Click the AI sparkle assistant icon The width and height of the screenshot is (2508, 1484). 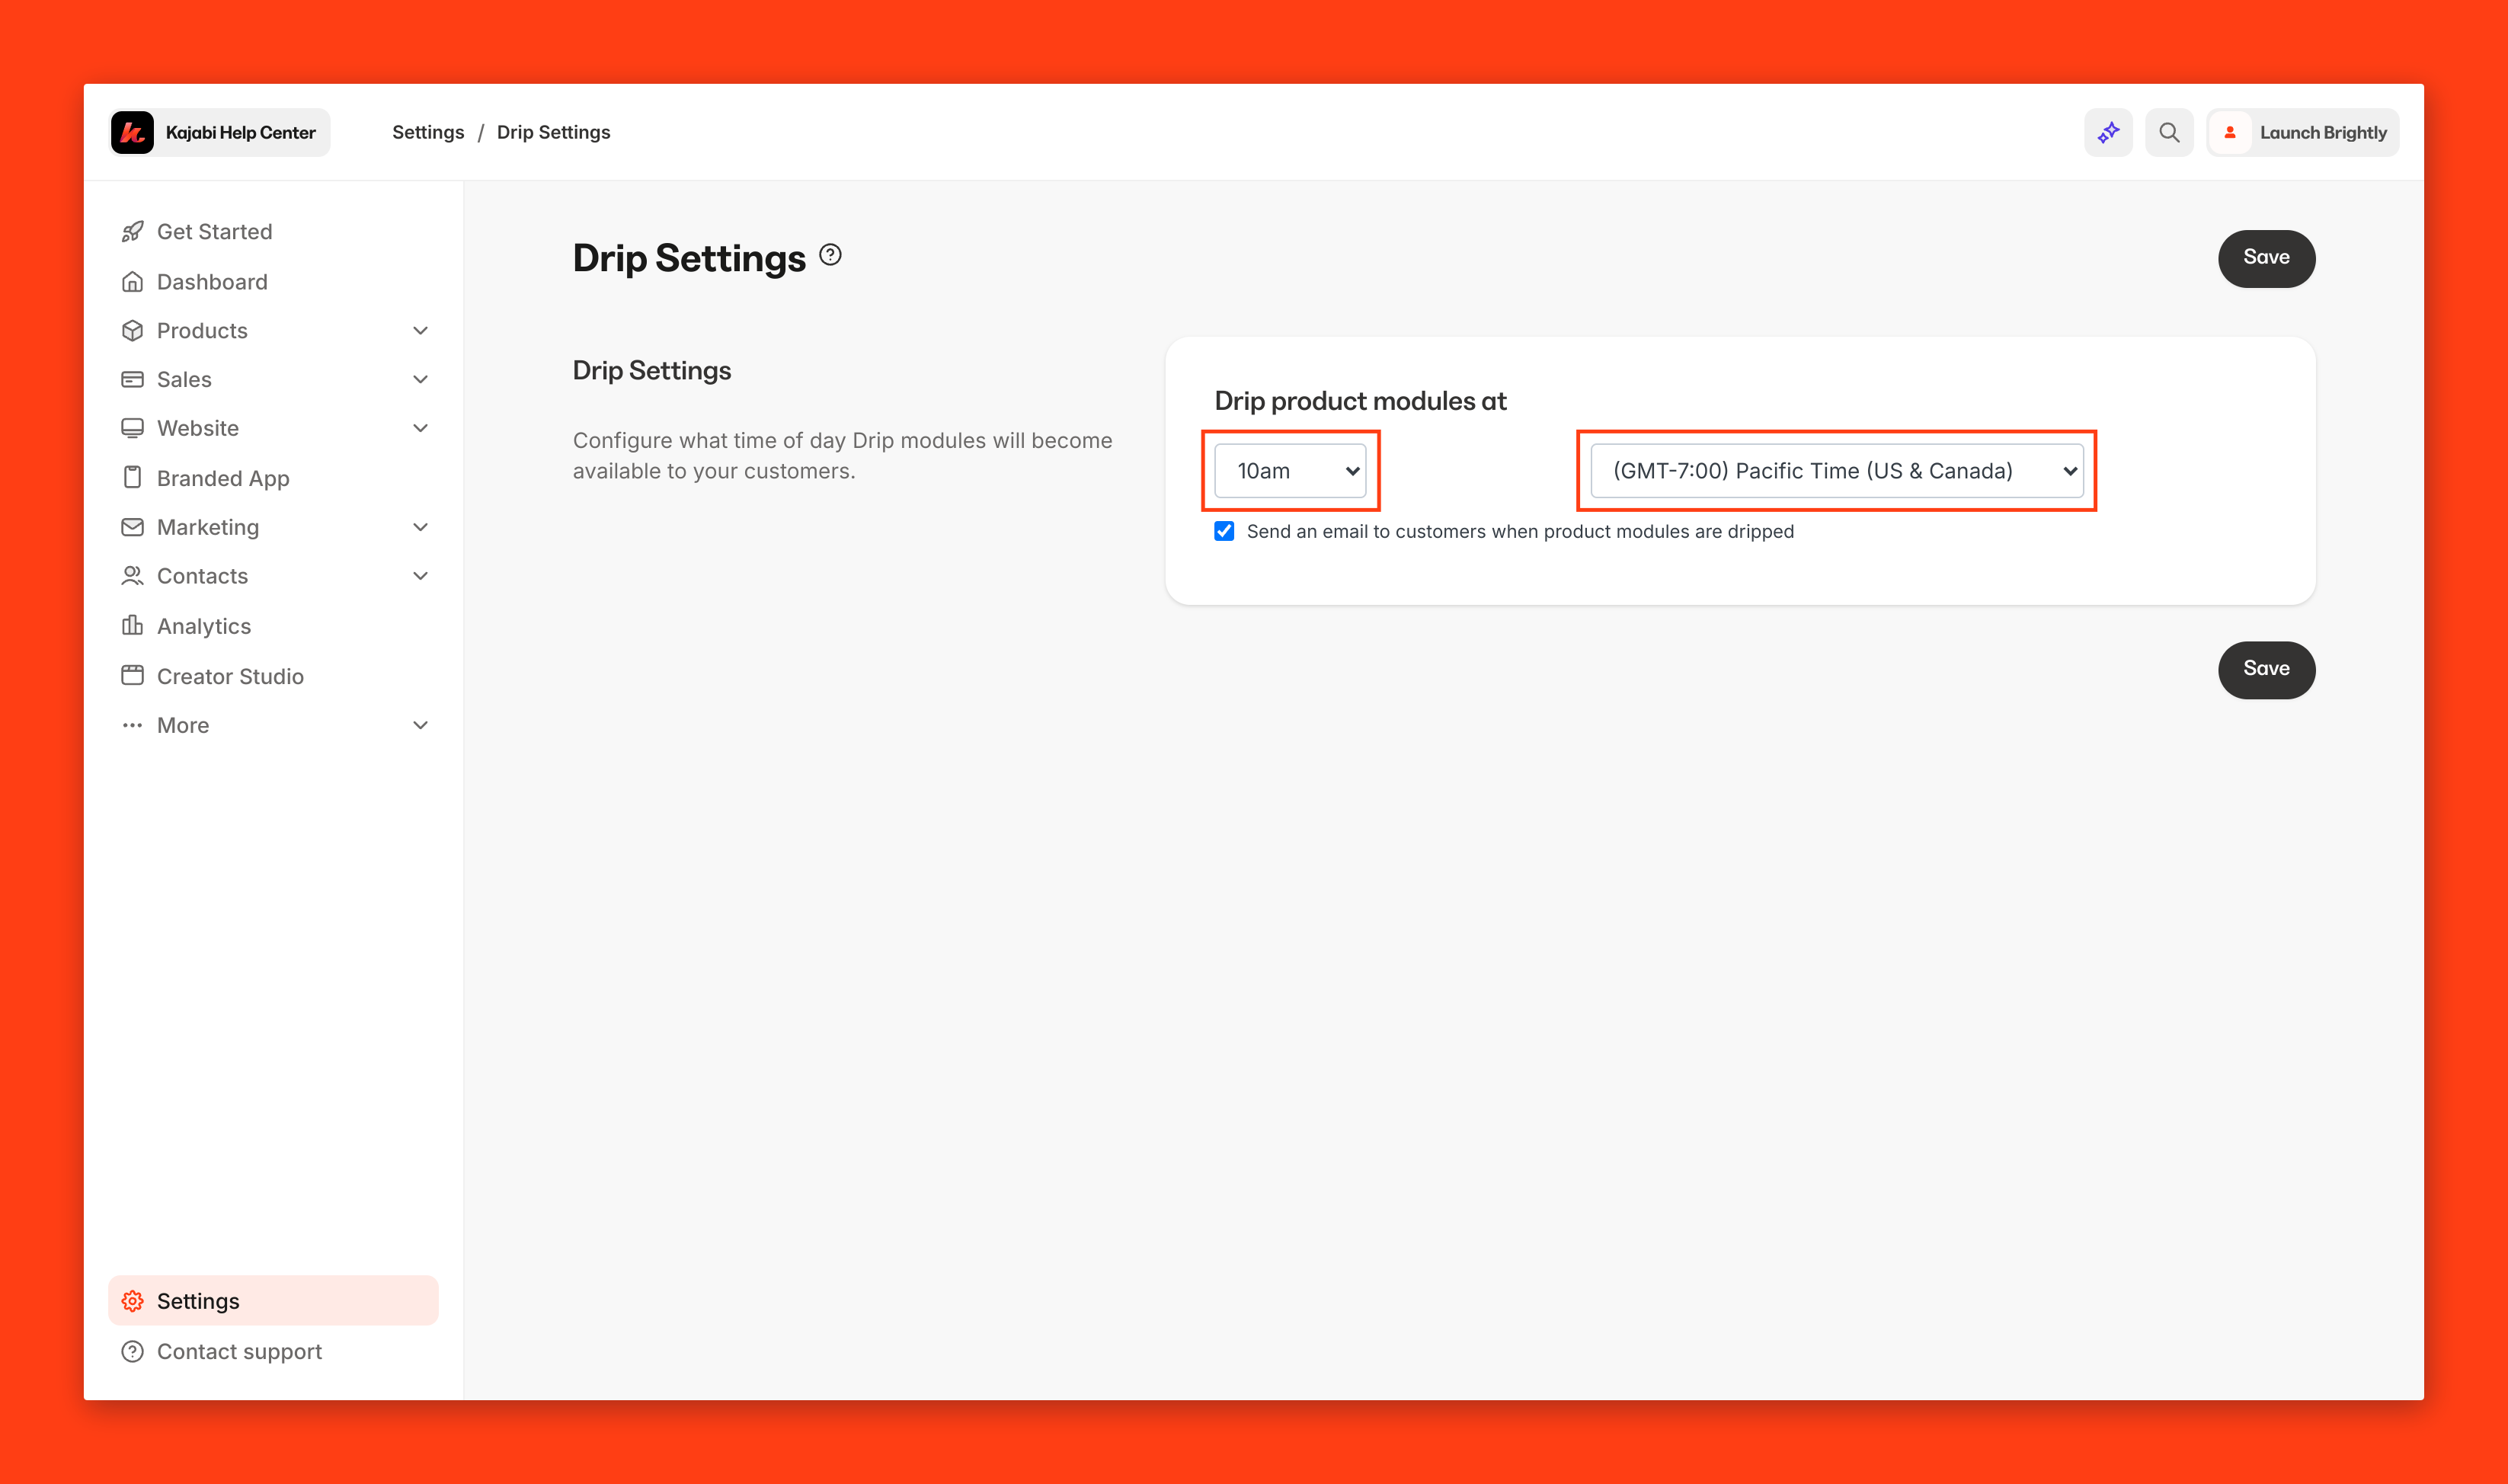point(2108,132)
